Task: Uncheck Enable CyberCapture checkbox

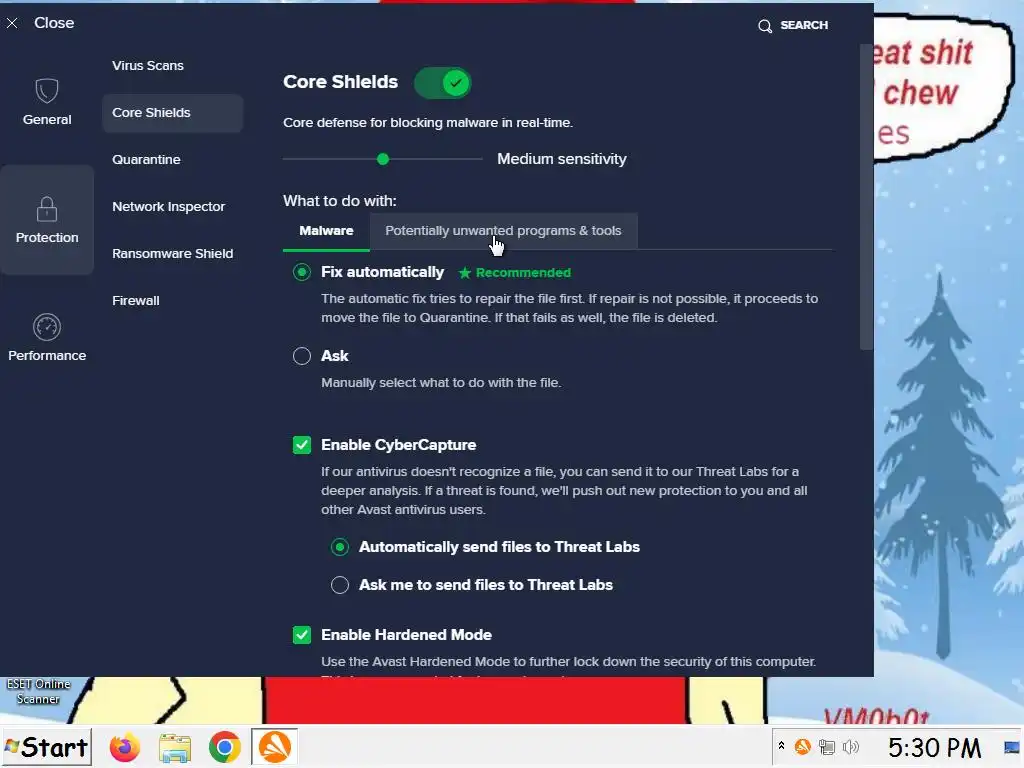Action: 302,445
